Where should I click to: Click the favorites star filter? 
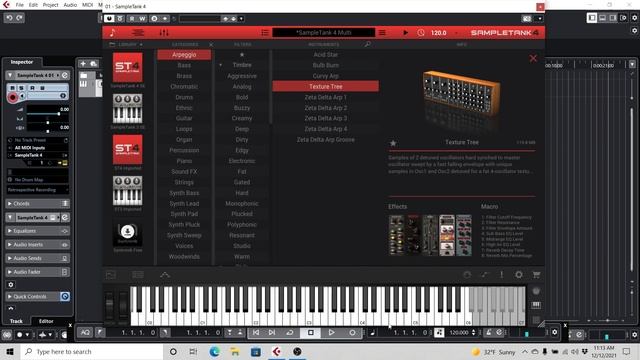(242, 55)
